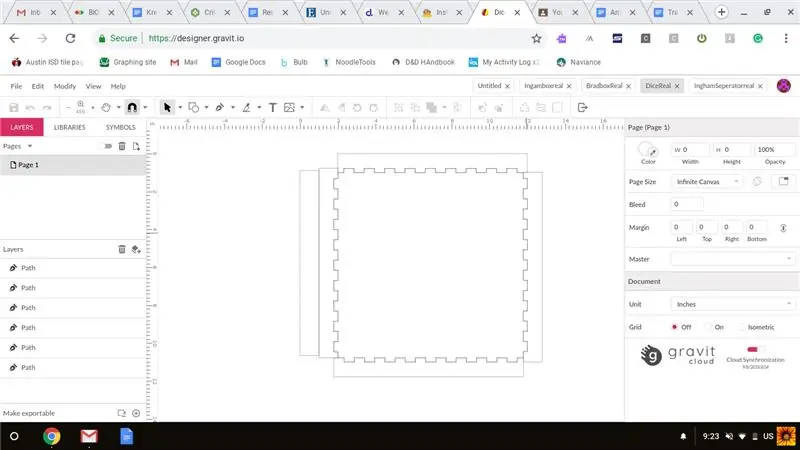The width and height of the screenshot is (800, 450).
Task: Click the Redo arrow
Action: [x=47, y=108]
